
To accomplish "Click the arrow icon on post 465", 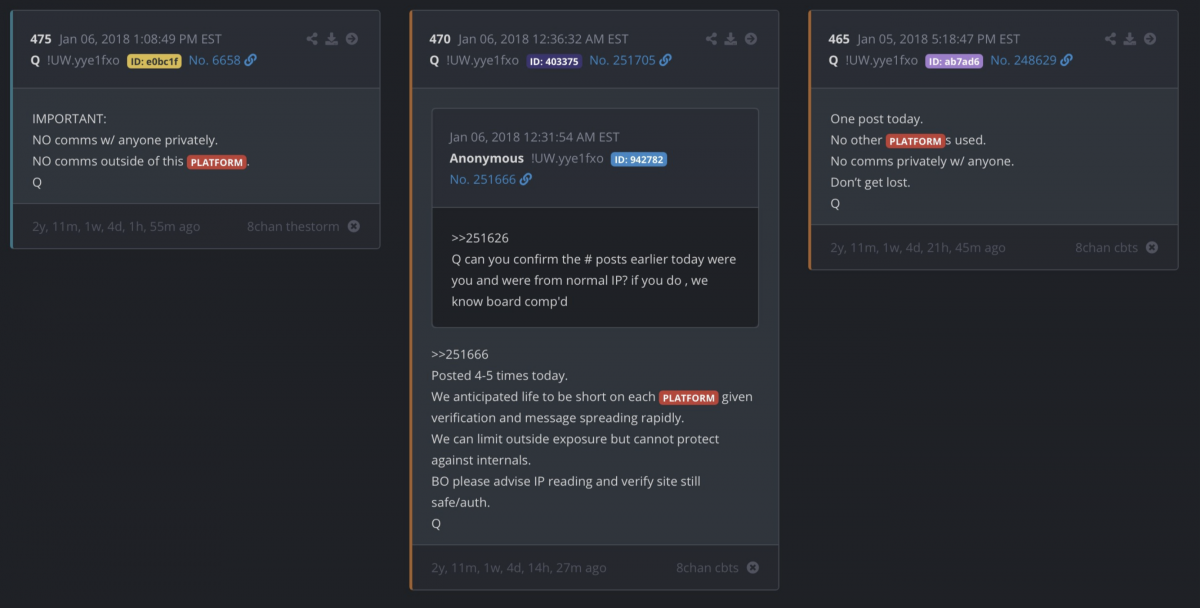I will [1150, 39].
